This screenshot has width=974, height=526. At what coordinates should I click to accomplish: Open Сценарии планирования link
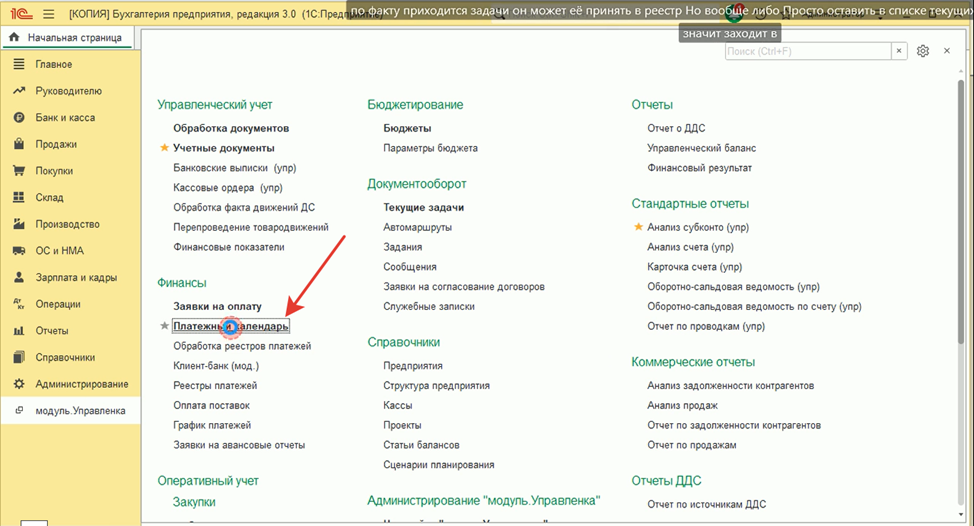click(x=439, y=465)
